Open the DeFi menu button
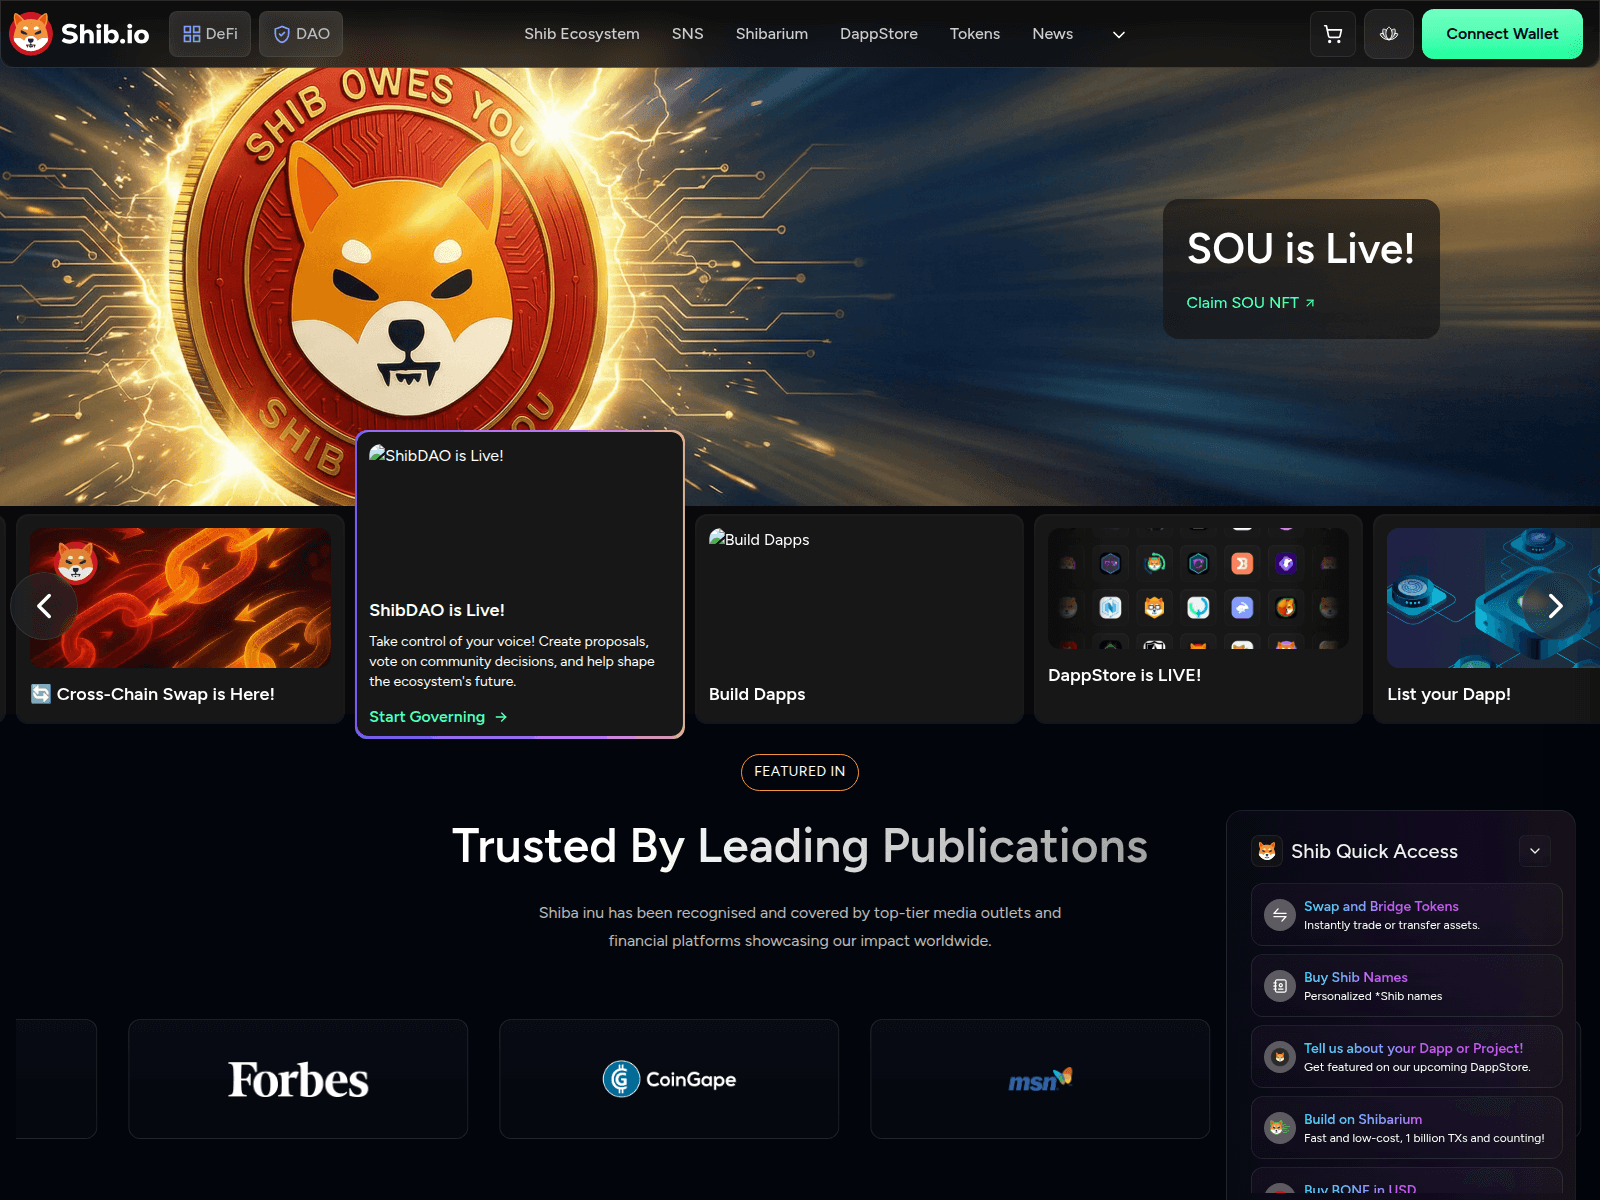 (x=210, y=34)
